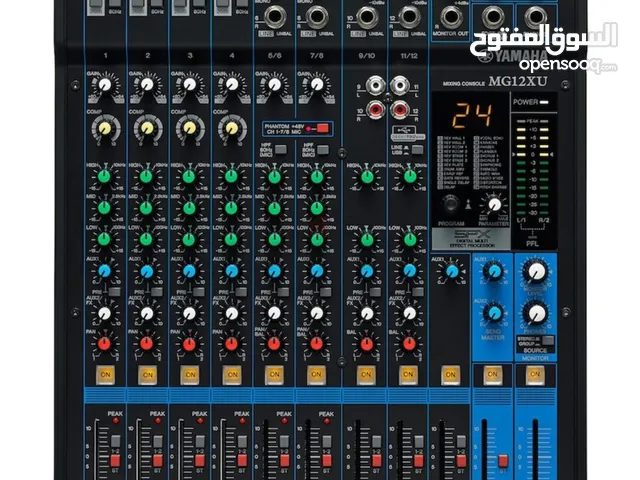Toggle the channel 1 red ST button
This screenshot has width=640, height=480.
pos(116,461)
